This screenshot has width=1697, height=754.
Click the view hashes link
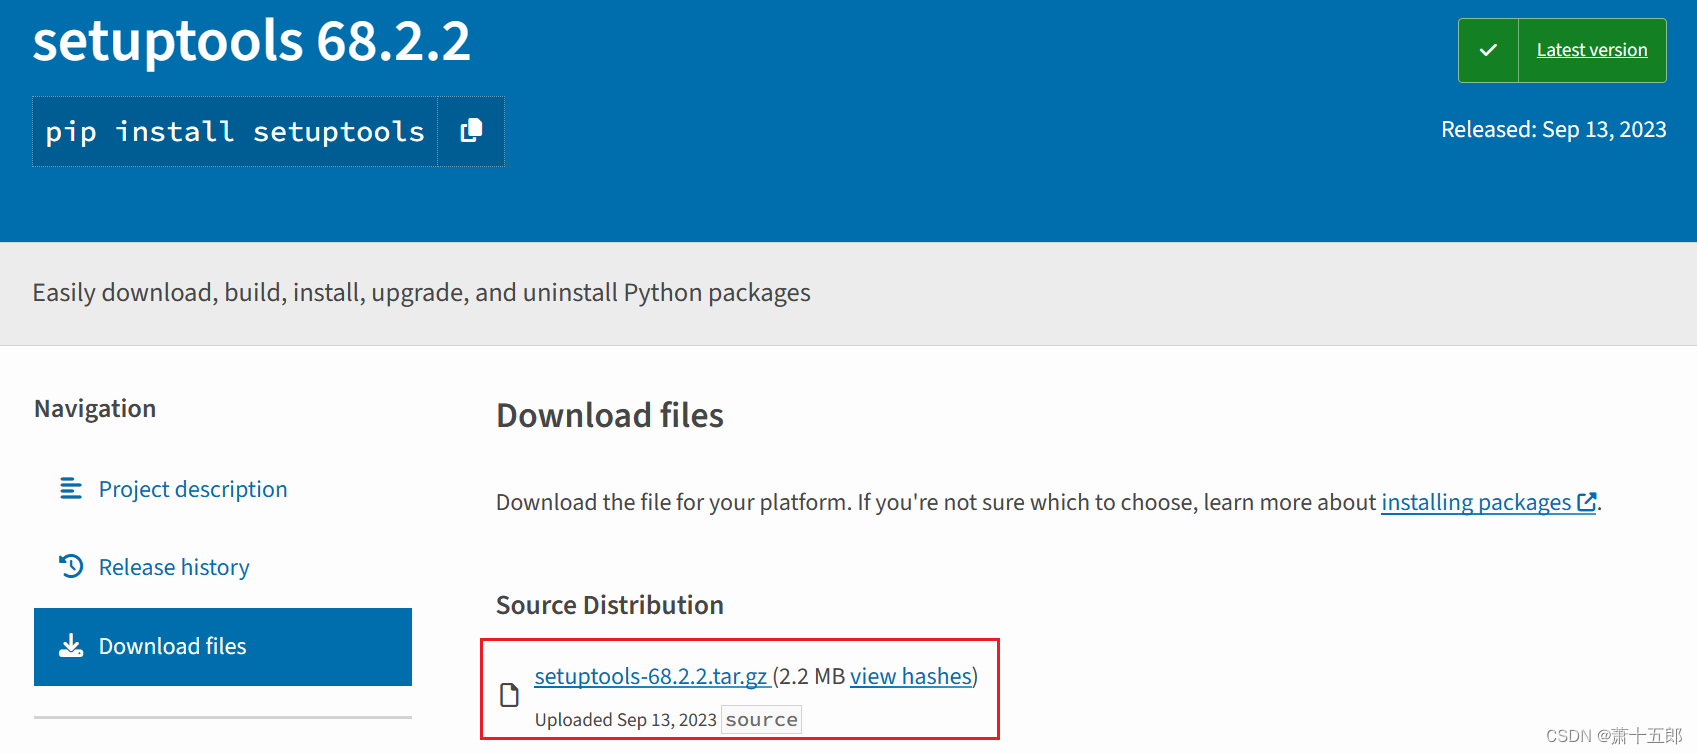tap(911, 676)
